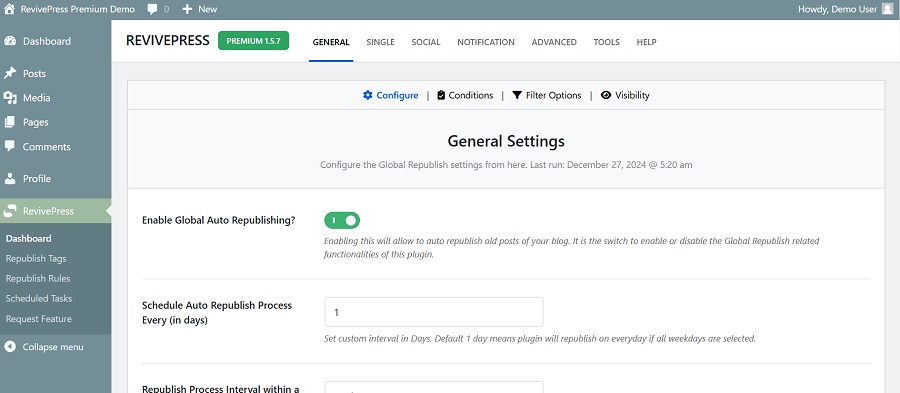The height and width of the screenshot is (393, 900).
Task: Click Collapse menu label
Action: [x=53, y=347]
